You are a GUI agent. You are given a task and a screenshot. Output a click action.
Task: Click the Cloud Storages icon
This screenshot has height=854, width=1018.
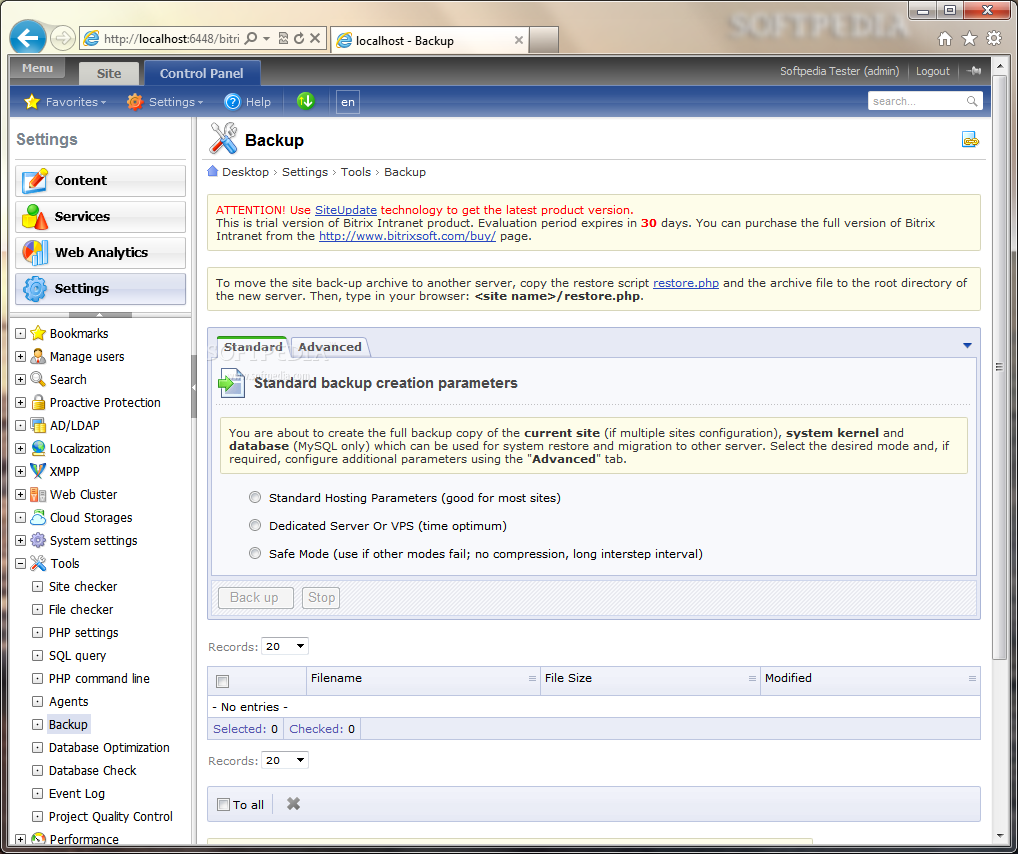point(38,518)
